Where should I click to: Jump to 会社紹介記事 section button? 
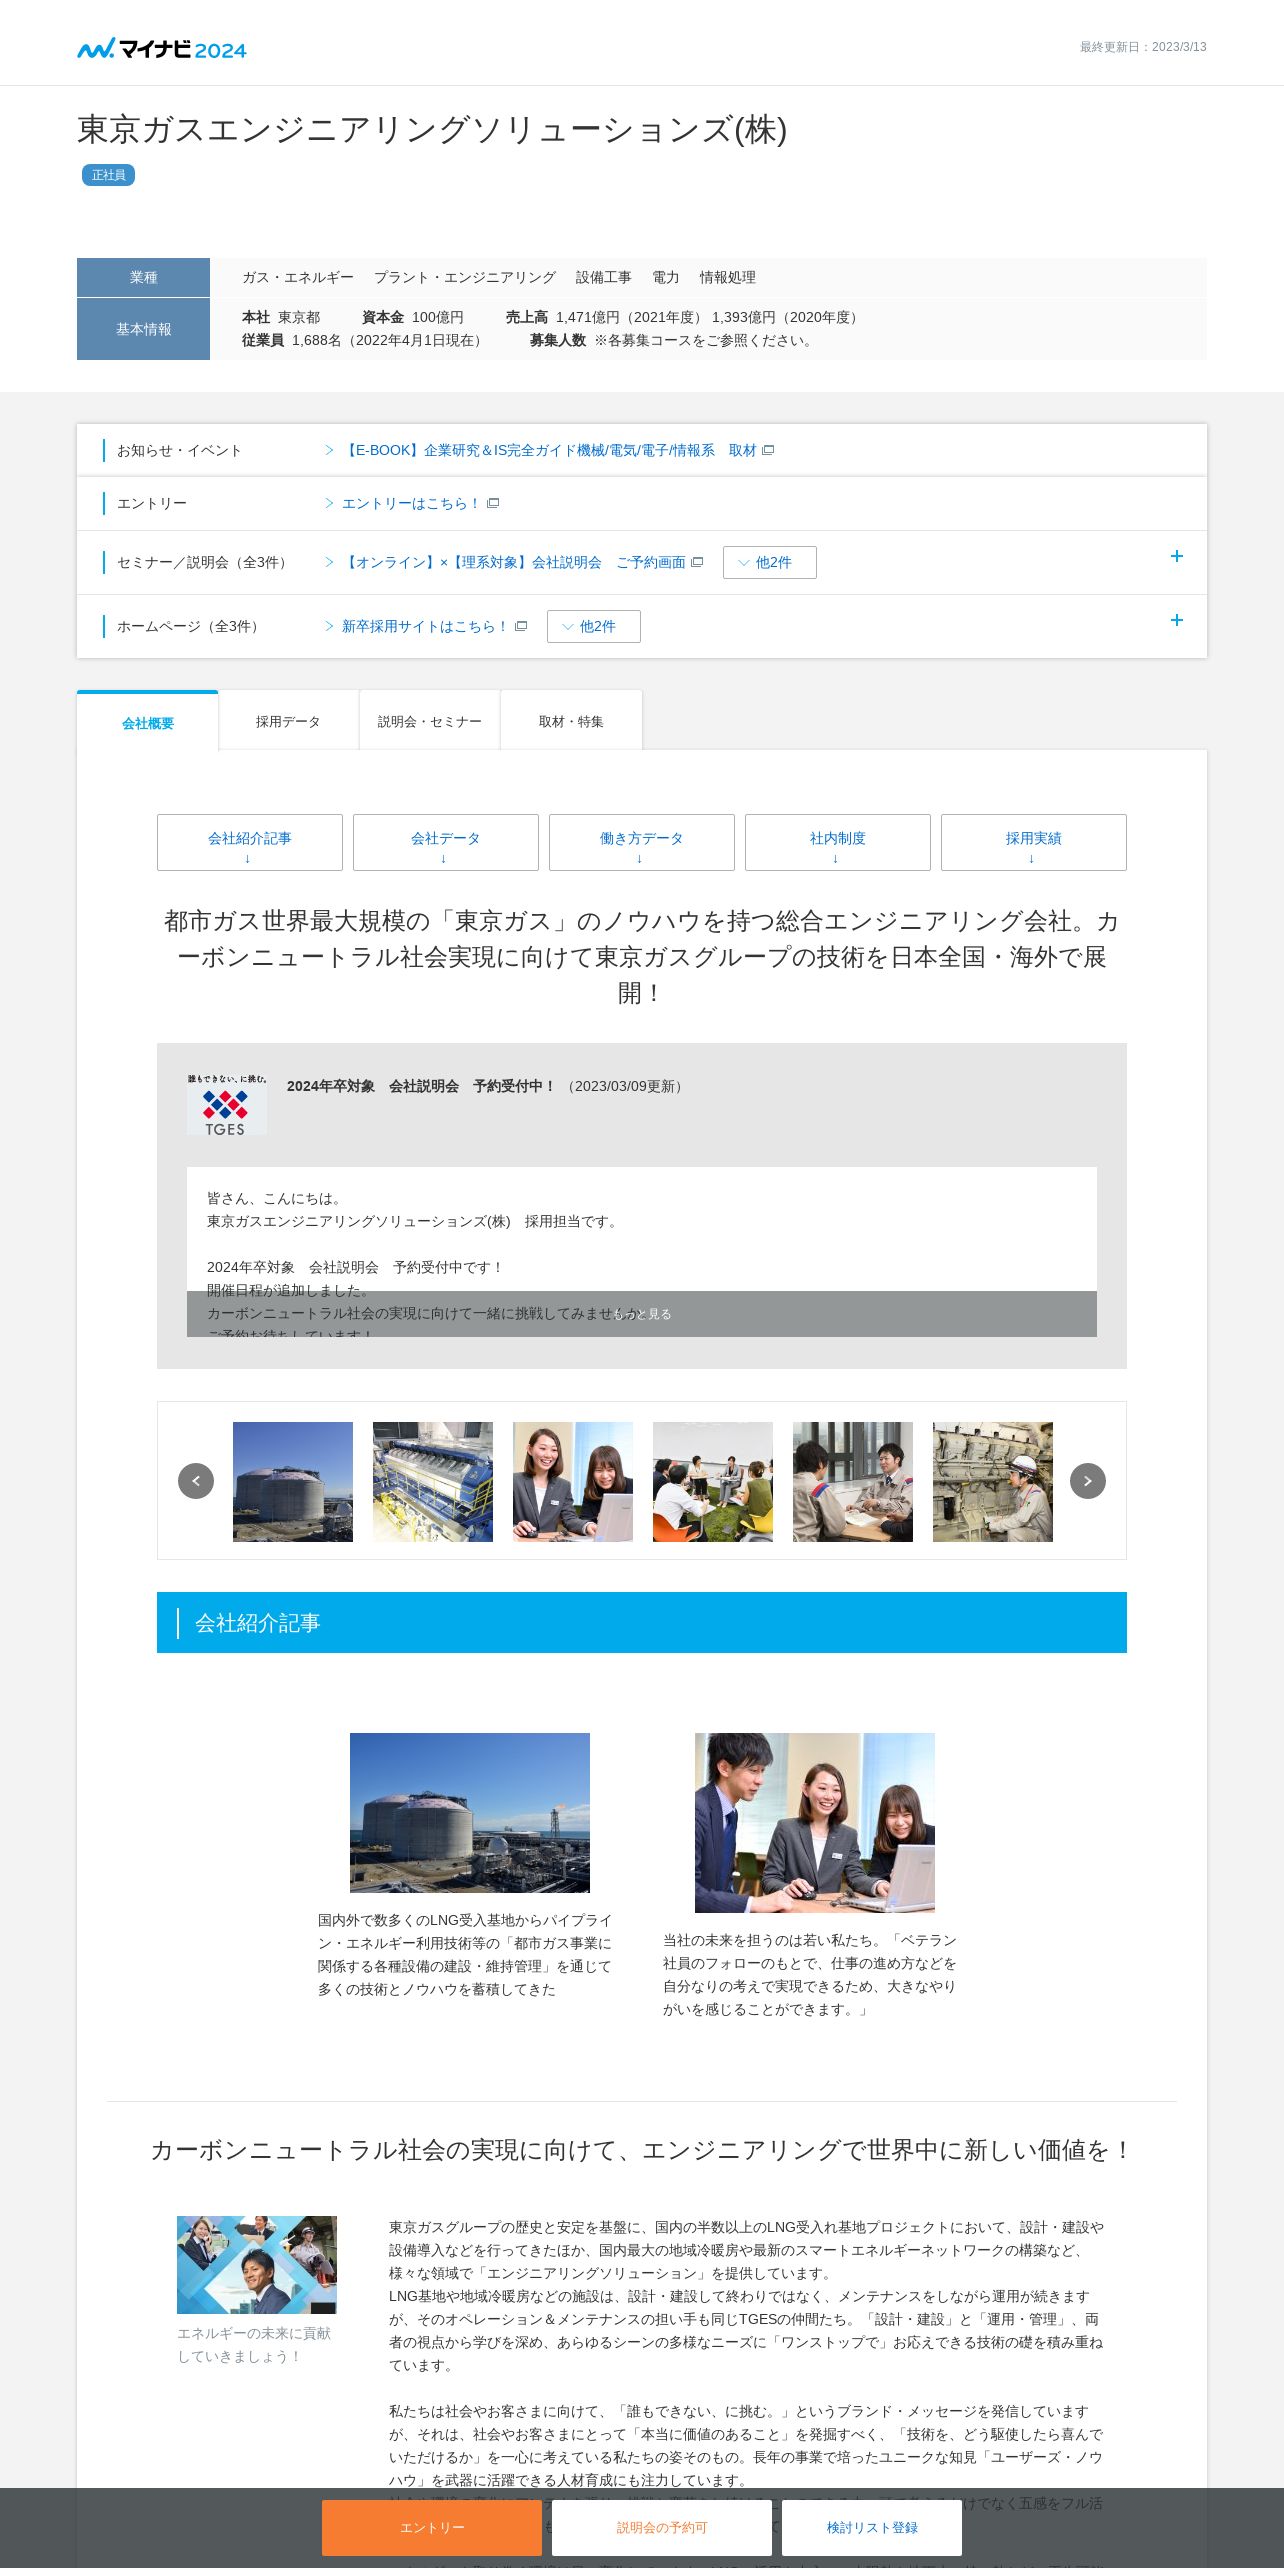click(x=250, y=842)
